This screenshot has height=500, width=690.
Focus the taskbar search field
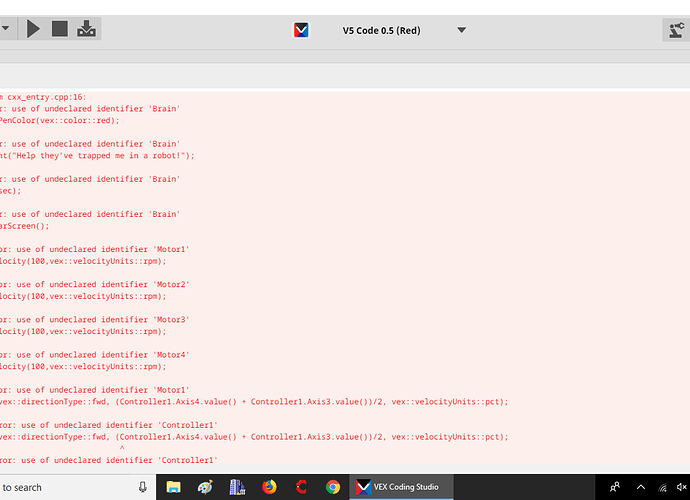click(77, 487)
